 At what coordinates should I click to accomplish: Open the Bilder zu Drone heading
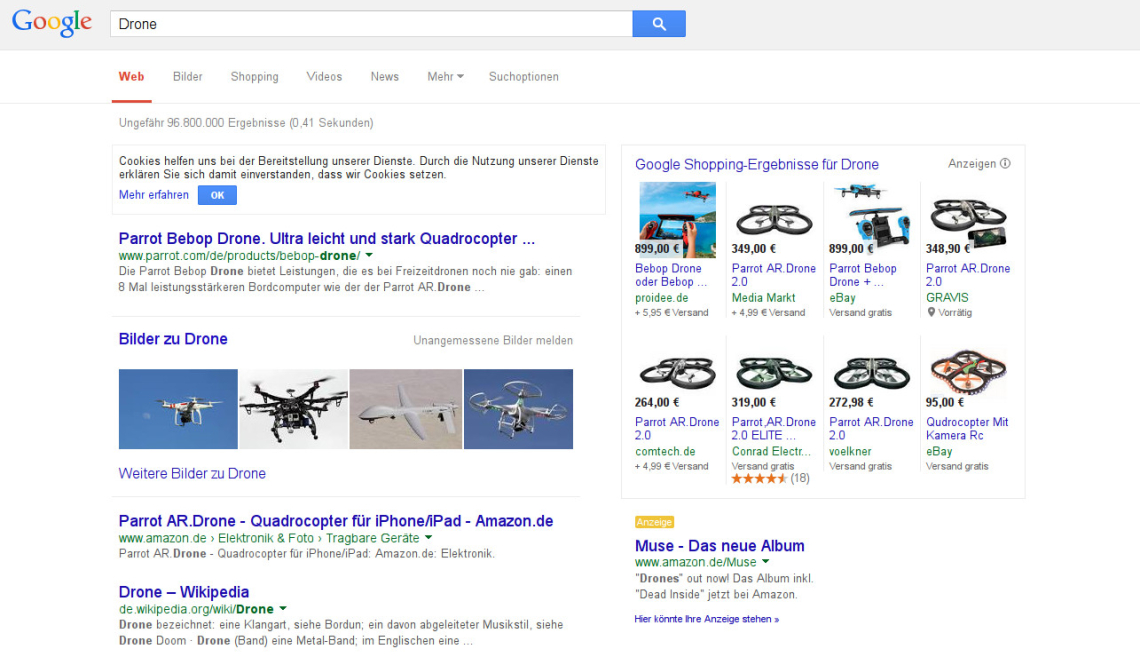tap(173, 339)
